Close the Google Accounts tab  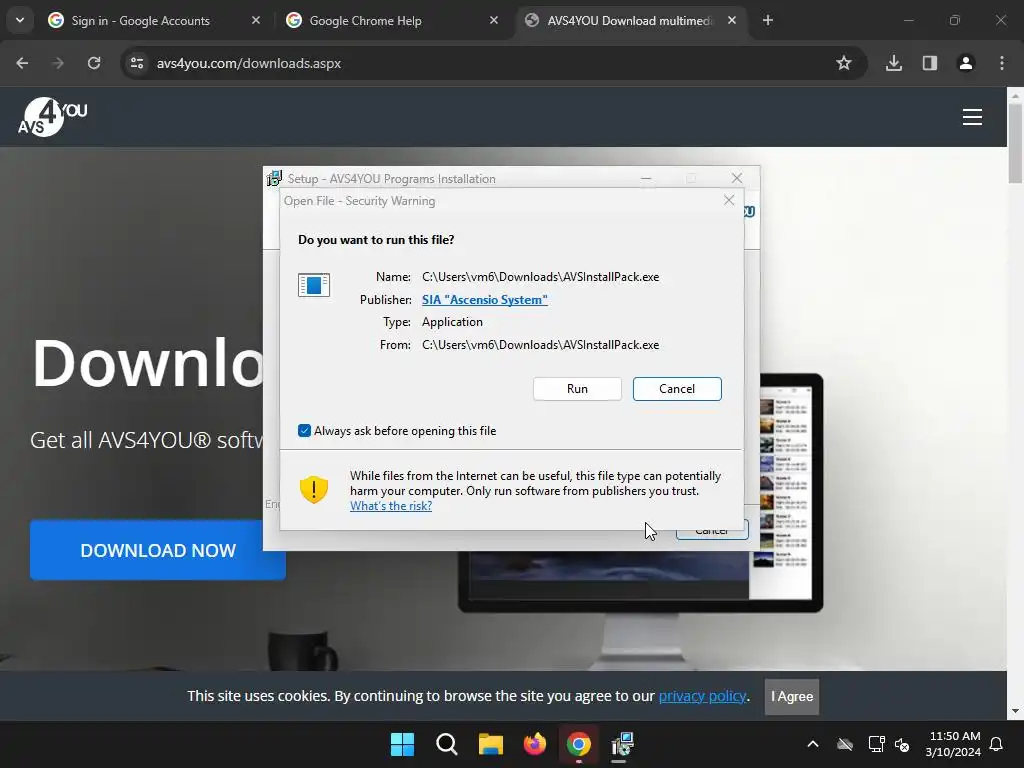pyautogui.click(x=256, y=20)
